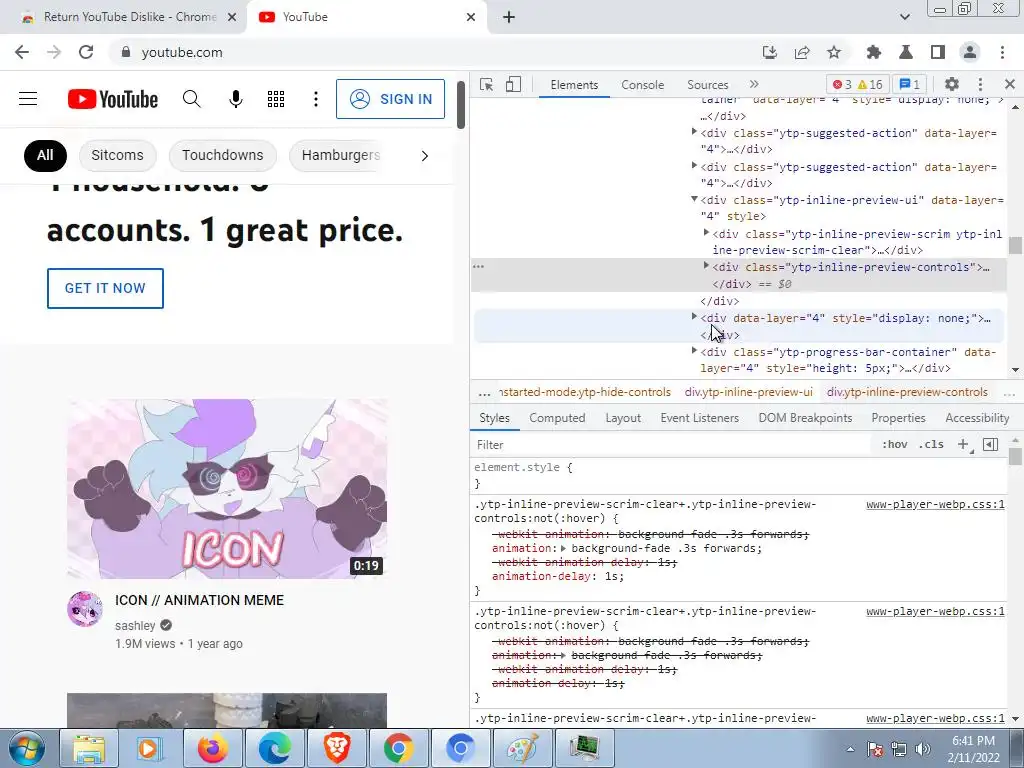Click the install app icon in address bar

pyautogui.click(x=770, y=52)
